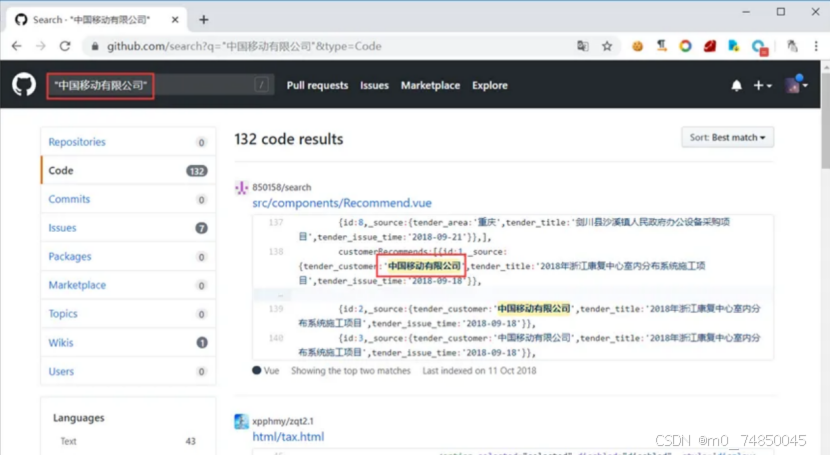Focus the GitHub search field
Viewport: 830px width, 456px height.
coord(160,85)
